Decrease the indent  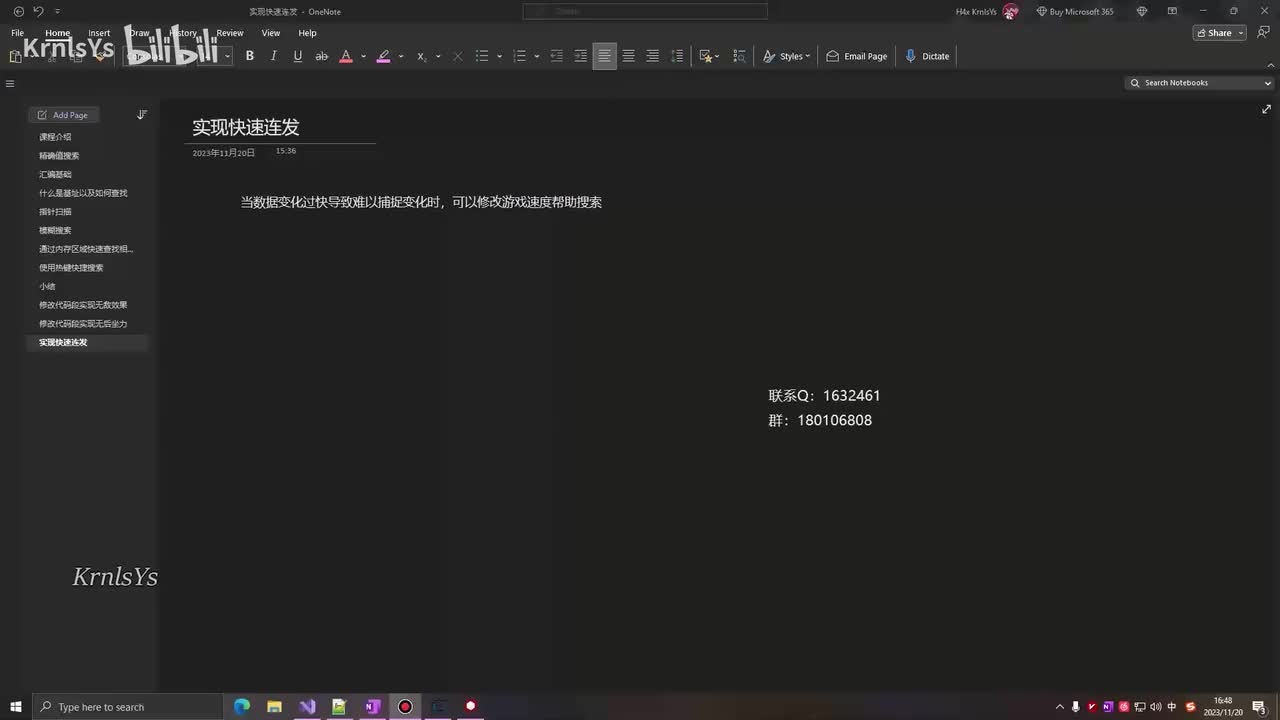[x=557, y=56]
